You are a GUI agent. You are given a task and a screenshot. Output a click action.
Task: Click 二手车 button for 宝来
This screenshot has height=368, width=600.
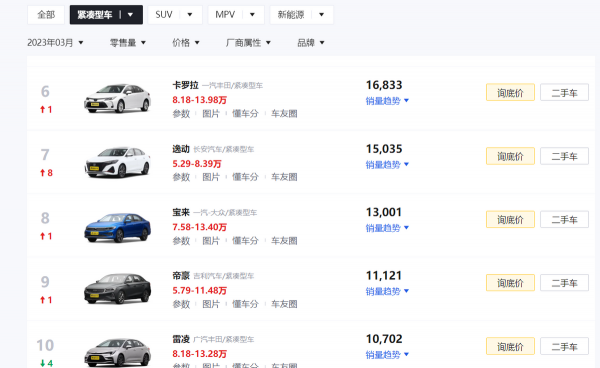tap(564, 220)
